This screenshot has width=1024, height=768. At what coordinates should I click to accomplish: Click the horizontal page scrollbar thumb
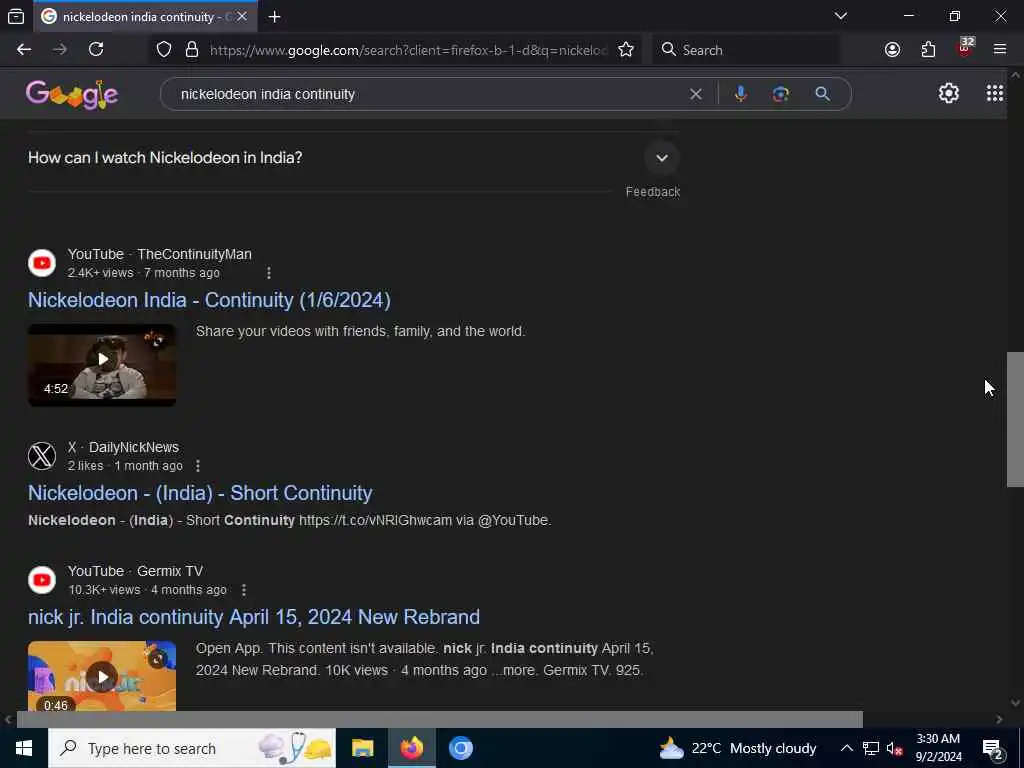click(x=439, y=719)
